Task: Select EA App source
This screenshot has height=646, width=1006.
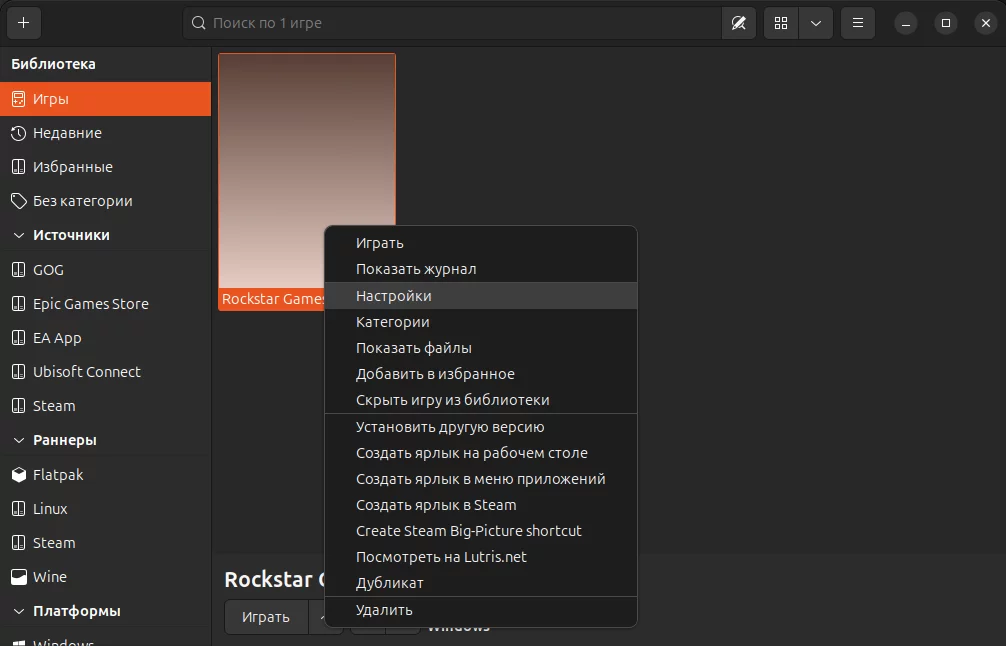Action: coord(105,338)
